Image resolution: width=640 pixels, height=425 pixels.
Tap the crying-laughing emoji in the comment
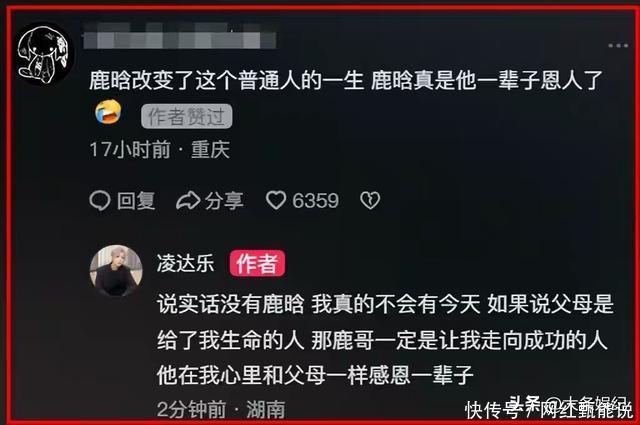108,112
